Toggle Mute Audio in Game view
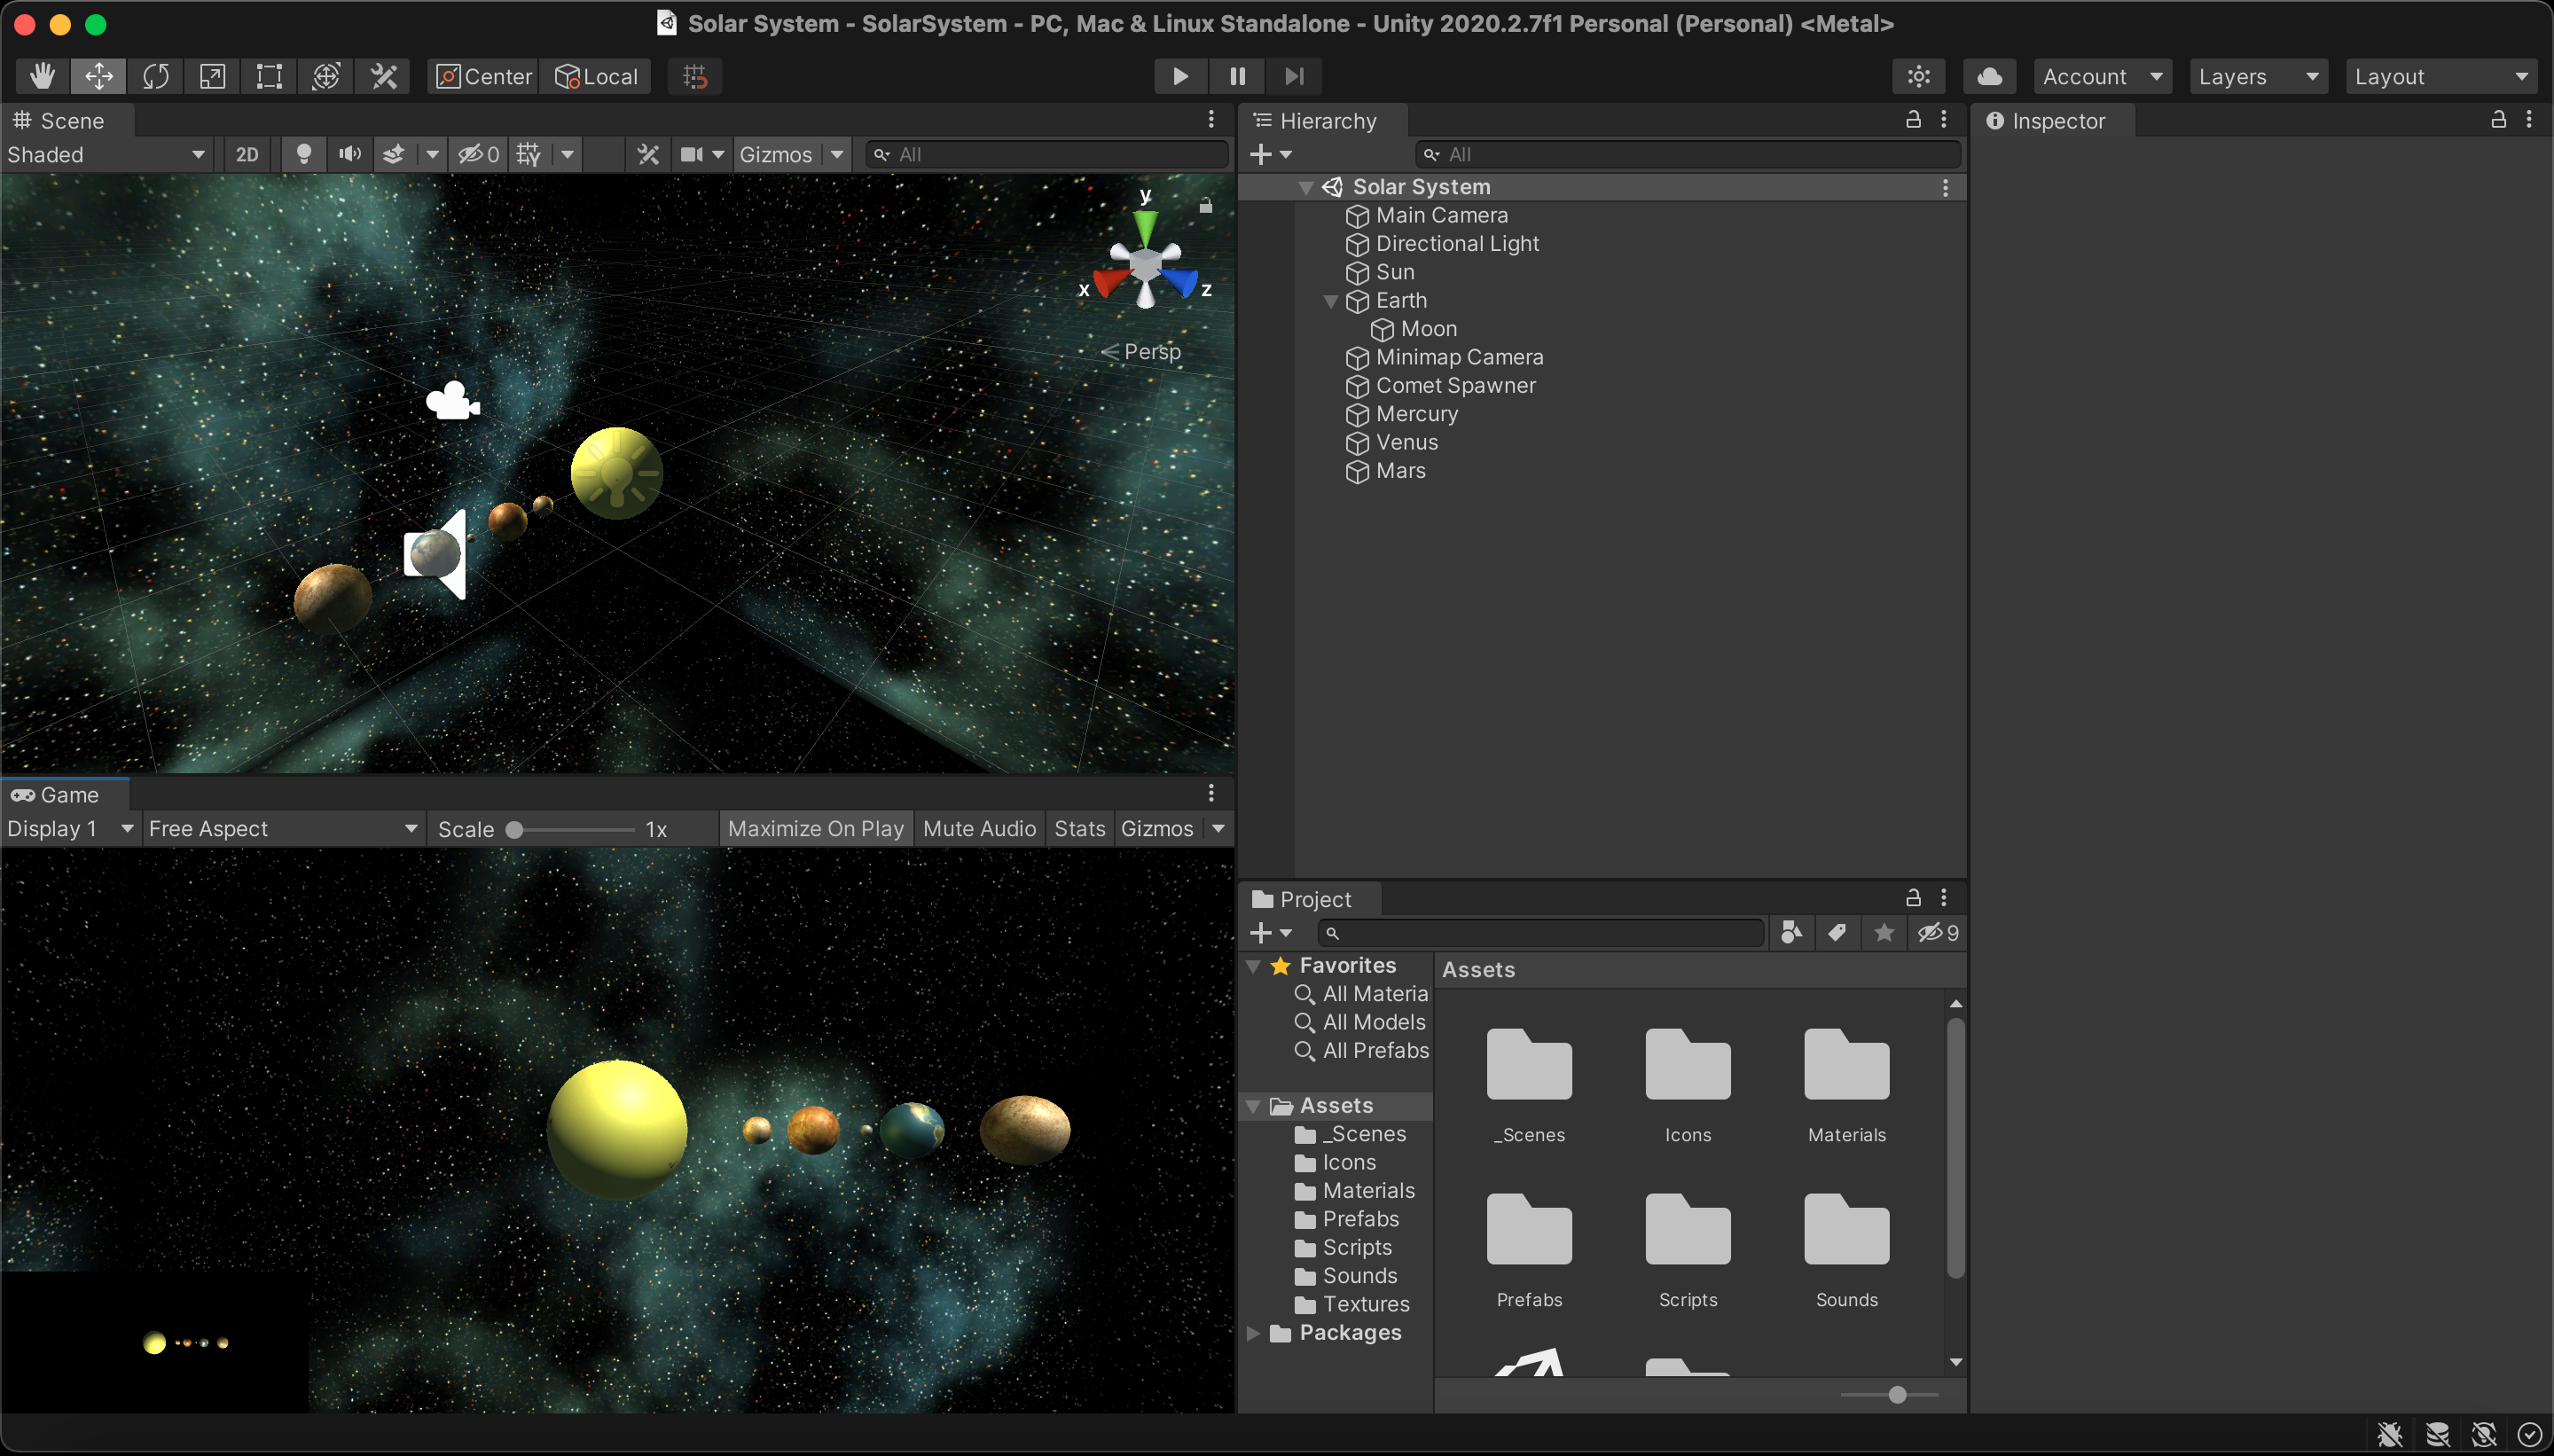This screenshot has width=2554, height=1456. (x=979, y=829)
